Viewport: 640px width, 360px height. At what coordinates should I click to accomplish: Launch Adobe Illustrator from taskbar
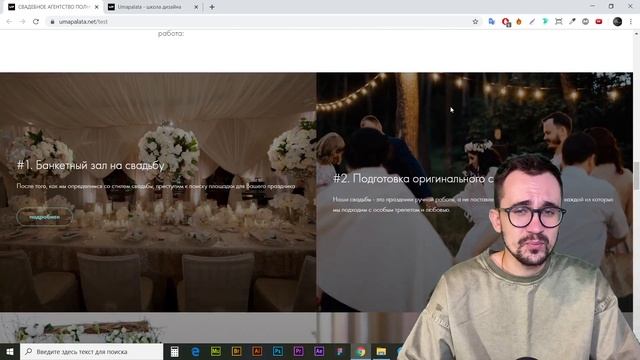pos(257,351)
